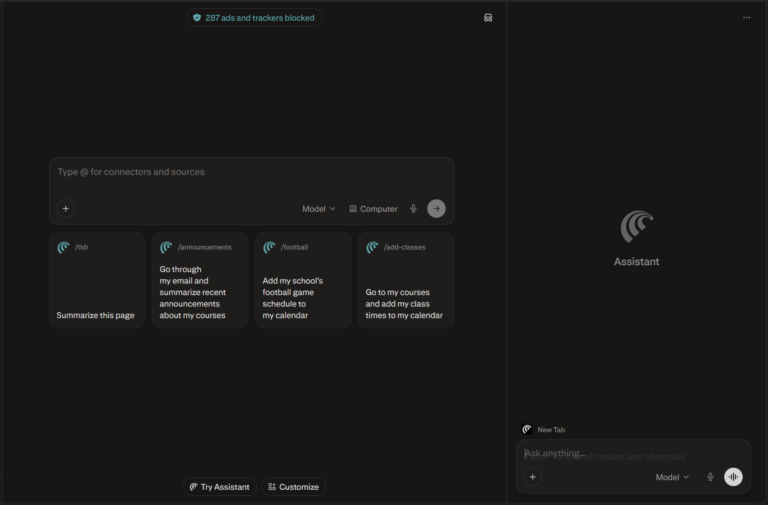Viewport: 768px width, 505px height.
Task: Click the plus icon in Assistant input
Action: (x=532, y=477)
